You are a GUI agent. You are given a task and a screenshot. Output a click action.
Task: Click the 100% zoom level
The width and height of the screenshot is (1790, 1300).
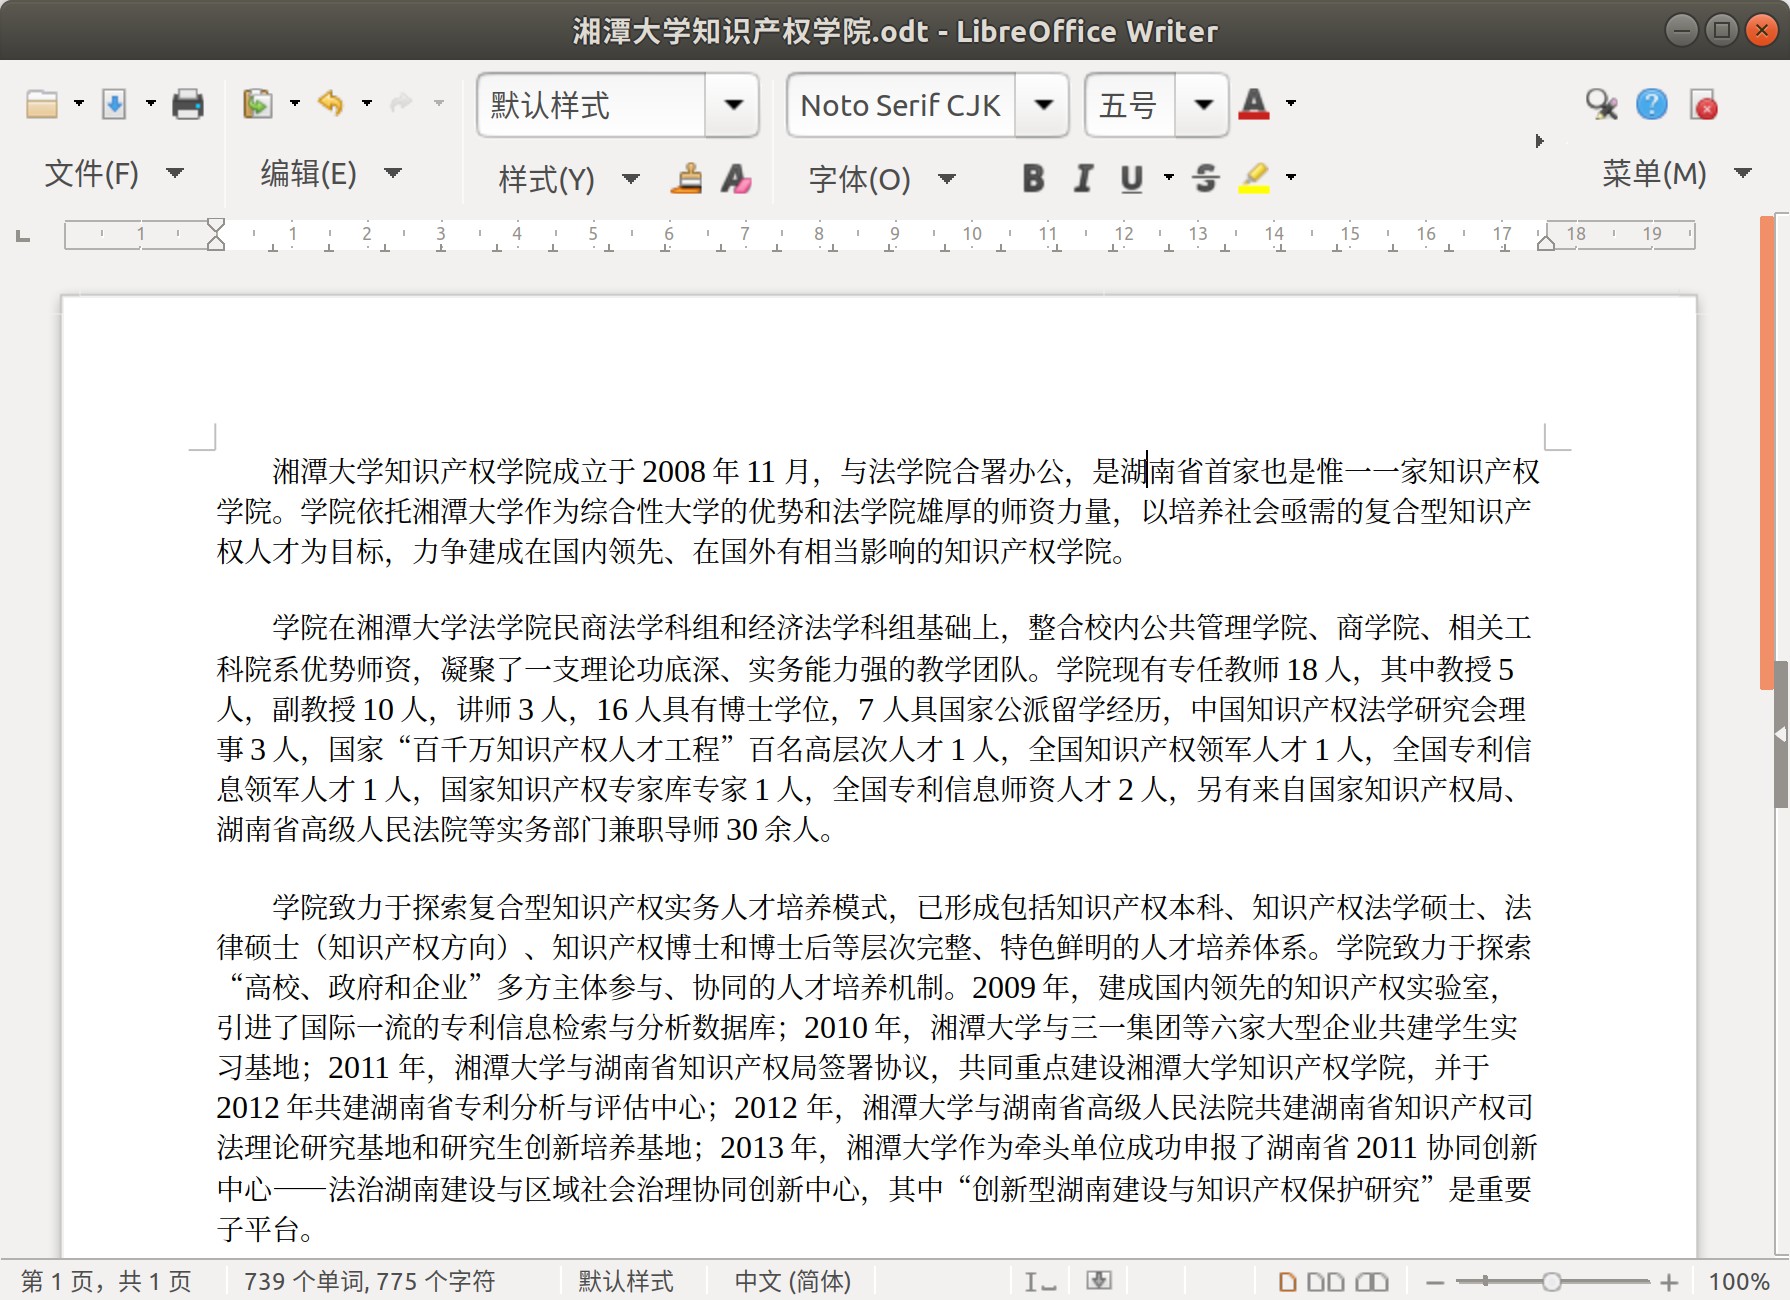(1739, 1281)
